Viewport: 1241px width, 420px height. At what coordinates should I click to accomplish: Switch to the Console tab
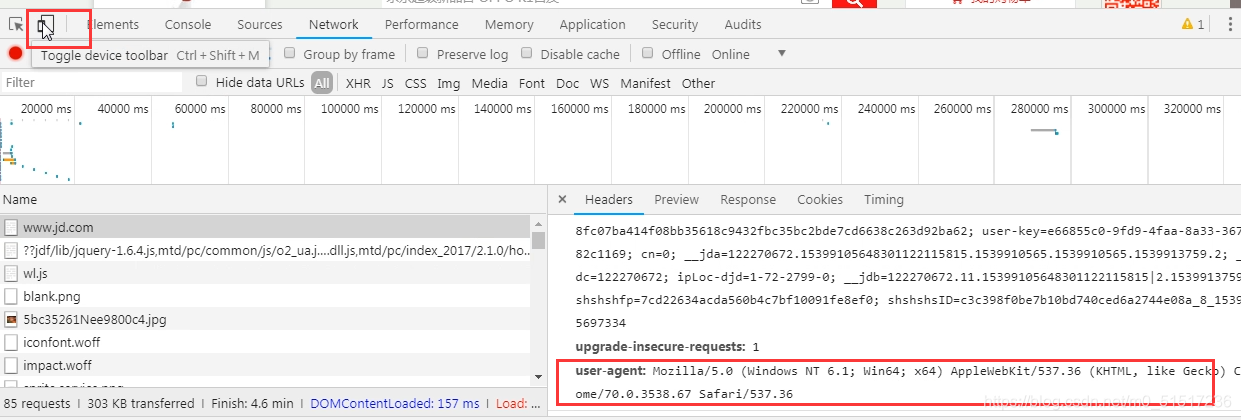pyautogui.click(x=188, y=25)
